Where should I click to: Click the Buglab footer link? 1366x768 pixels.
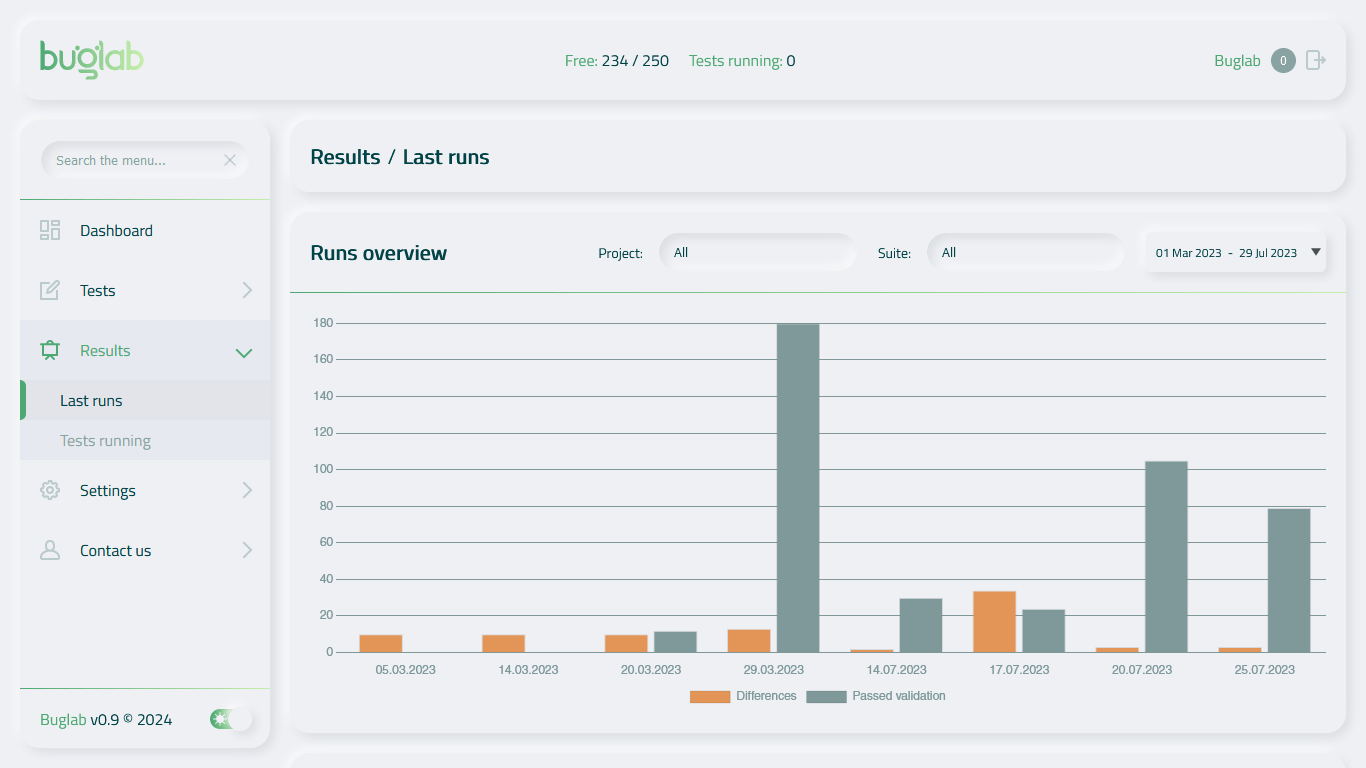point(63,719)
